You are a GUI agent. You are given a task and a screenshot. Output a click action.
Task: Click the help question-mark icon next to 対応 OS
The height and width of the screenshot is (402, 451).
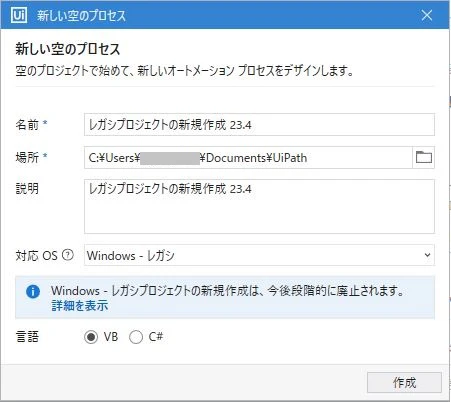coord(68,255)
